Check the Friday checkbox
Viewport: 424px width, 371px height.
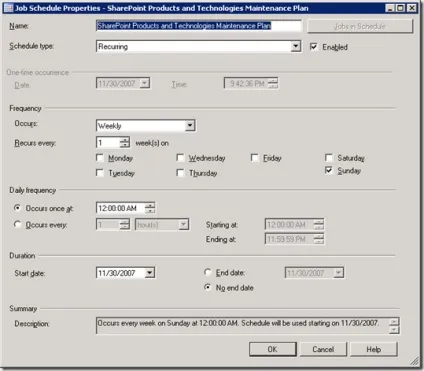[x=254, y=157]
